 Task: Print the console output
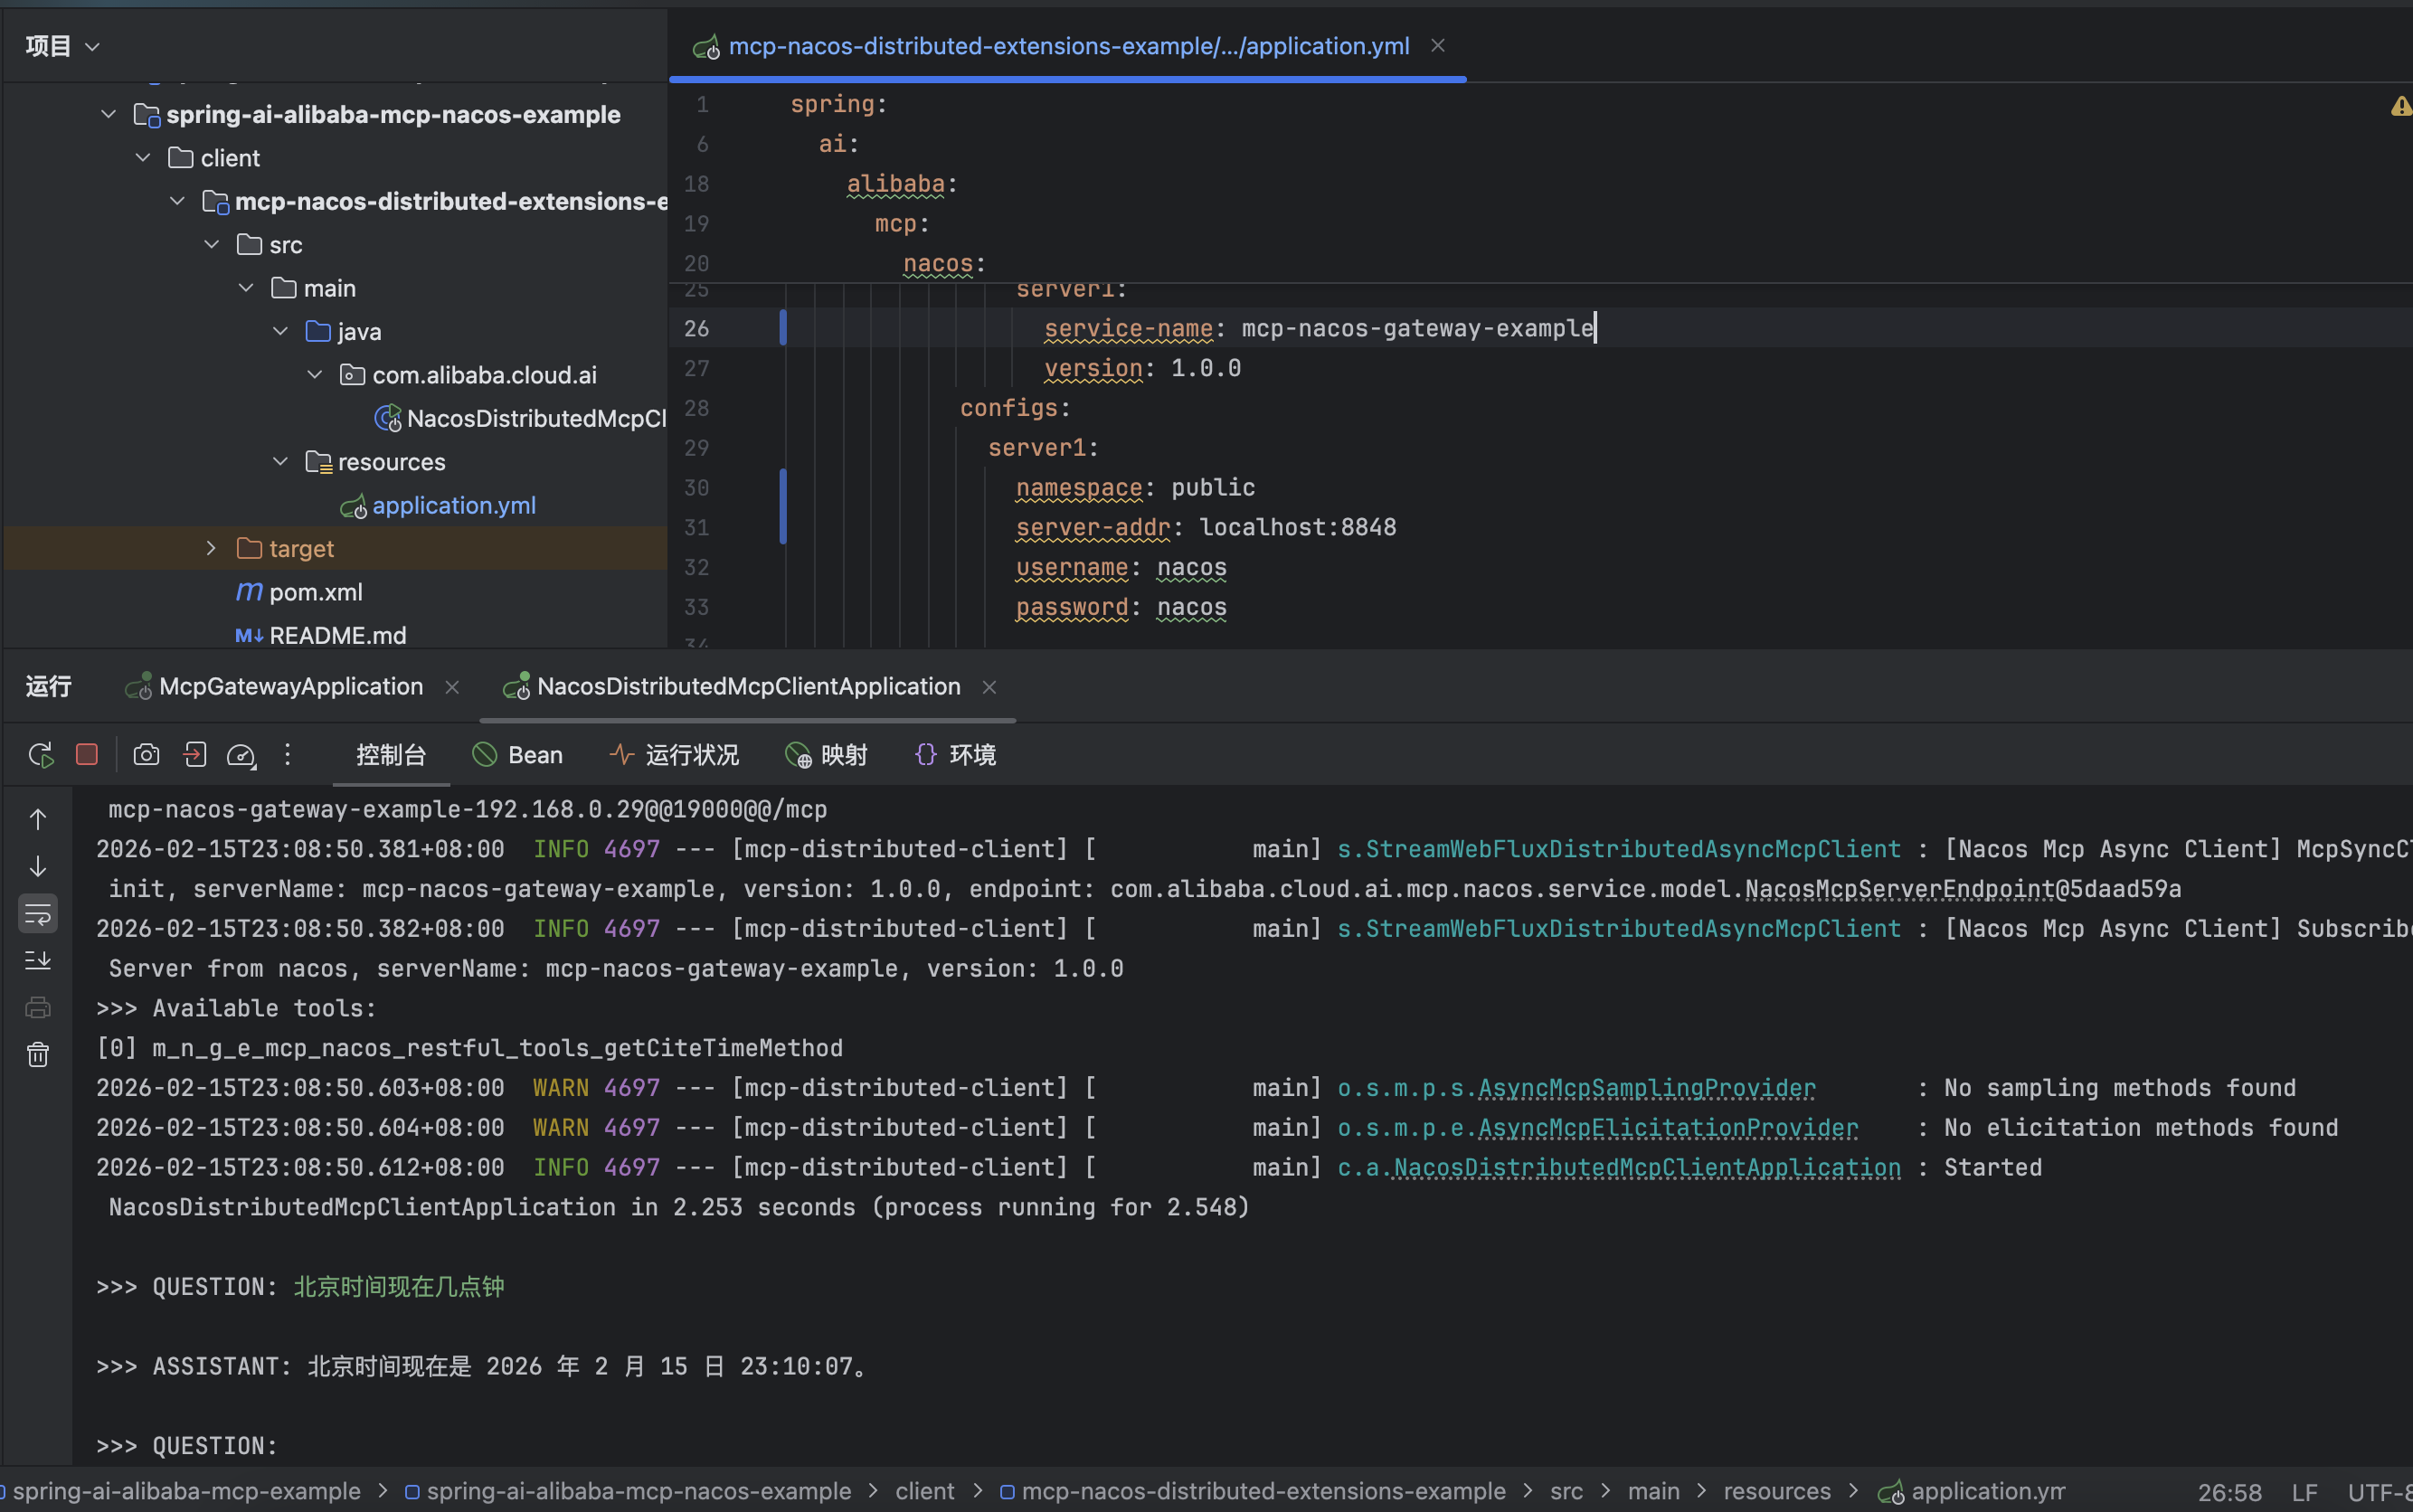(x=38, y=1007)
